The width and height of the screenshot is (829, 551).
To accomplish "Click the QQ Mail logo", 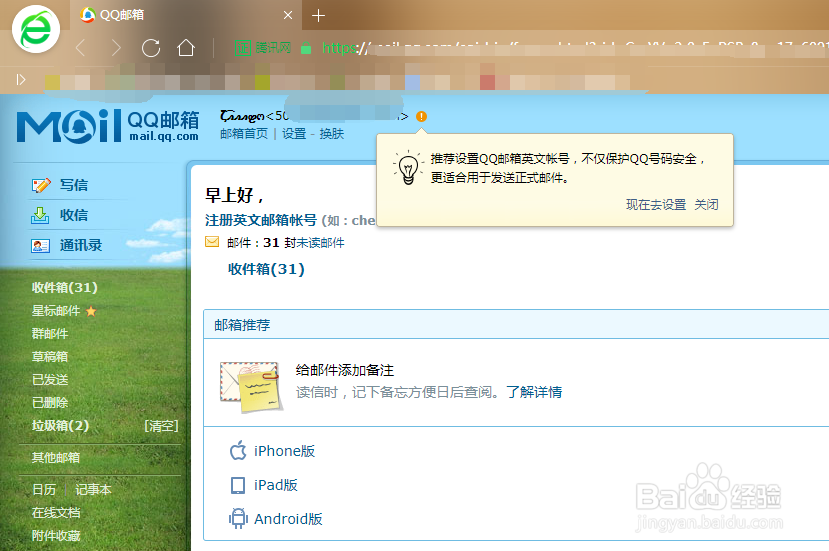I will coord(108,126).
